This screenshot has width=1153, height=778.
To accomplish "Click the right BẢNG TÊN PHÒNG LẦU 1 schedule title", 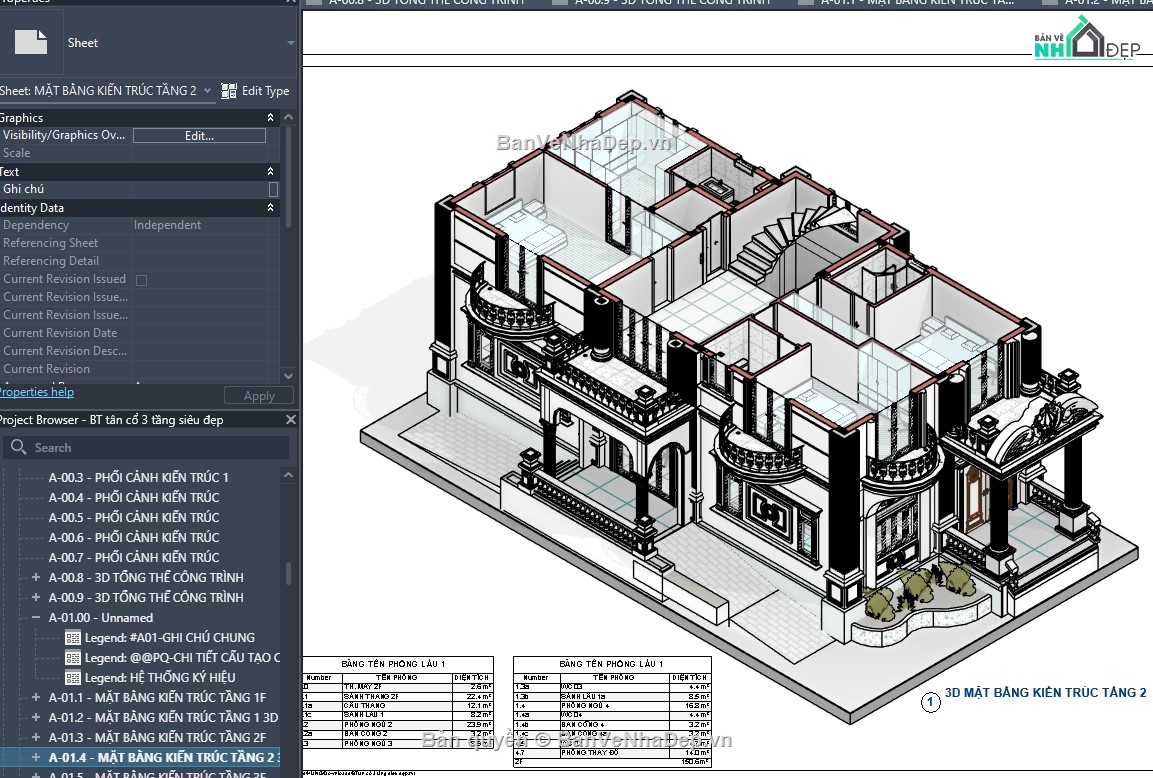I will (x=611, y=663).
